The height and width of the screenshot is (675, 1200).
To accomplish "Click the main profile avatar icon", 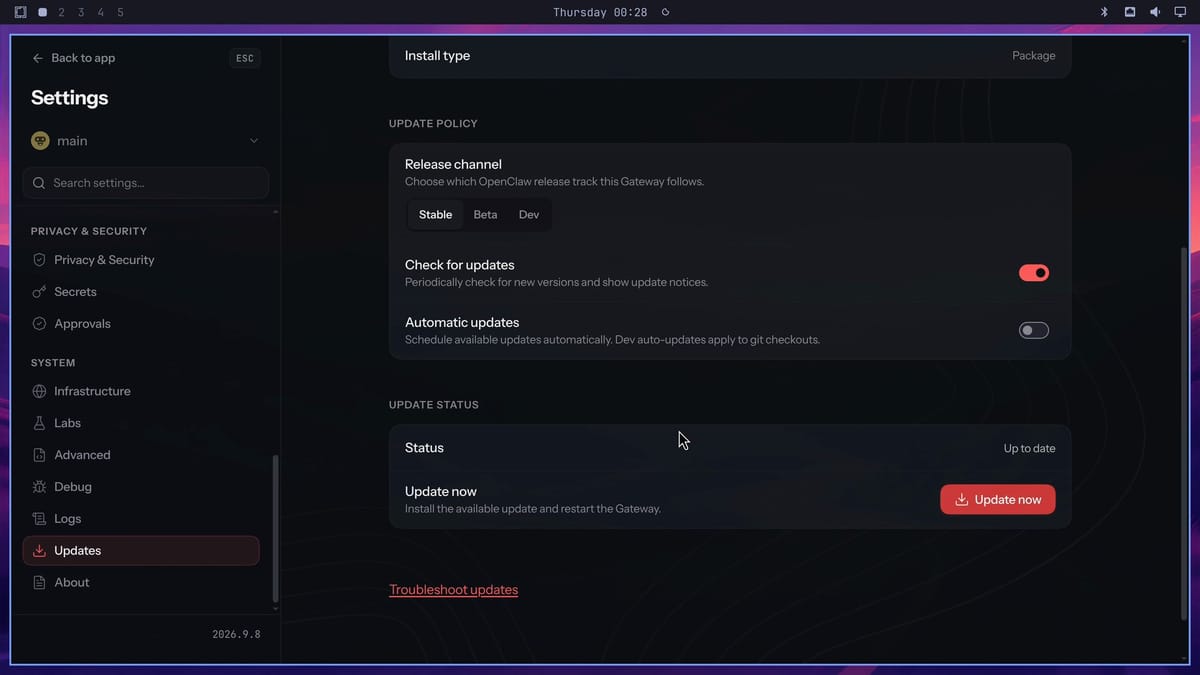I will point(40,141).
